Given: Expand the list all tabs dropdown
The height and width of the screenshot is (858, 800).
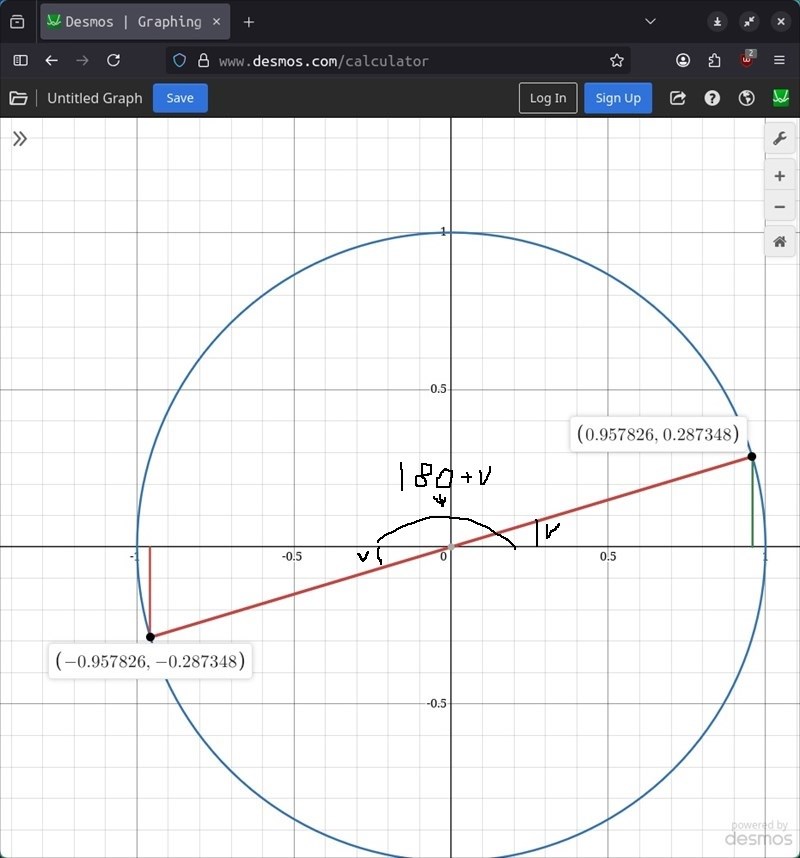Looking at the screenshot, I should point(650,21).
